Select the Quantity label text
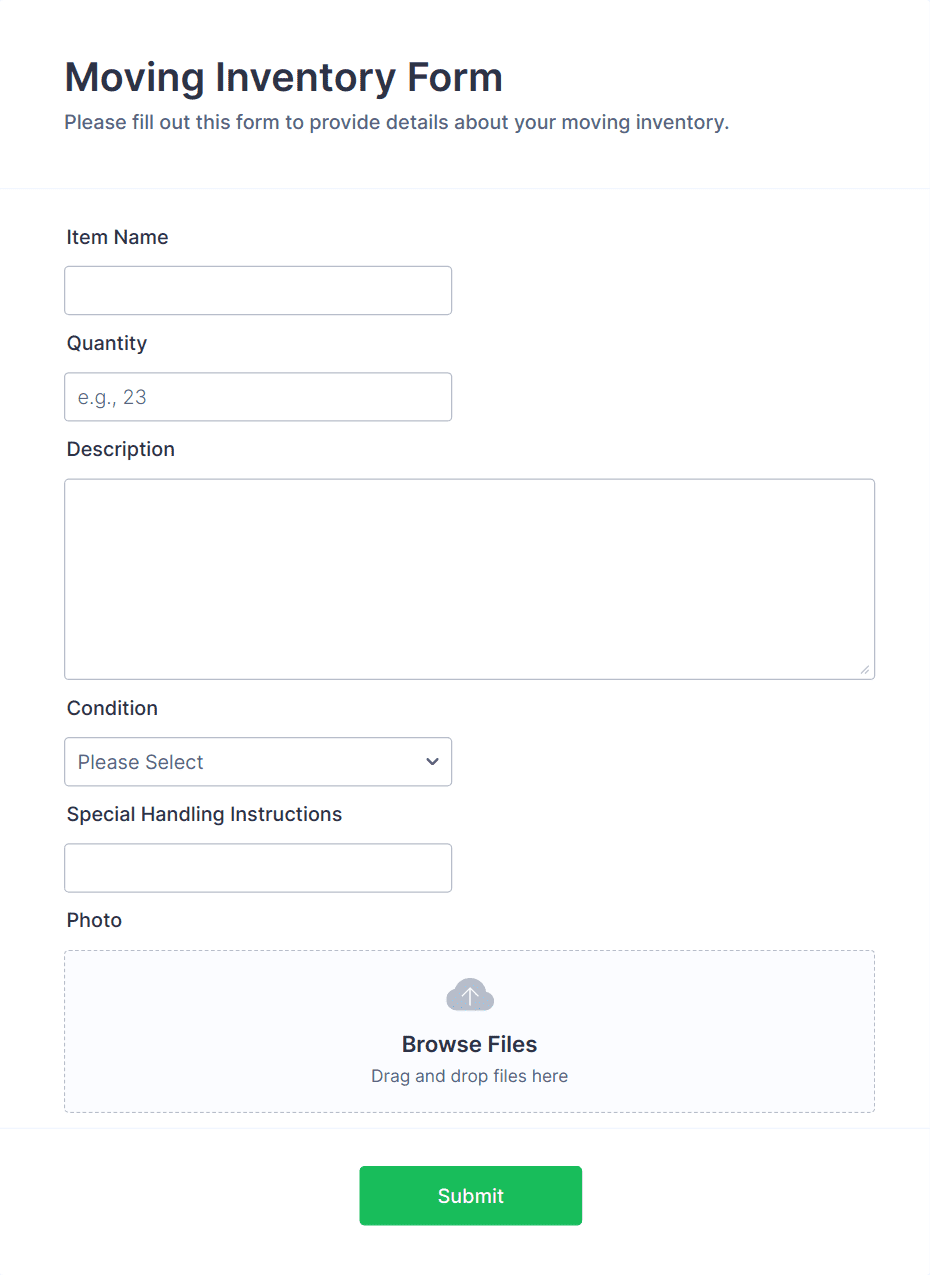This screenshot has width=930, height=1275. click(106, 343)
